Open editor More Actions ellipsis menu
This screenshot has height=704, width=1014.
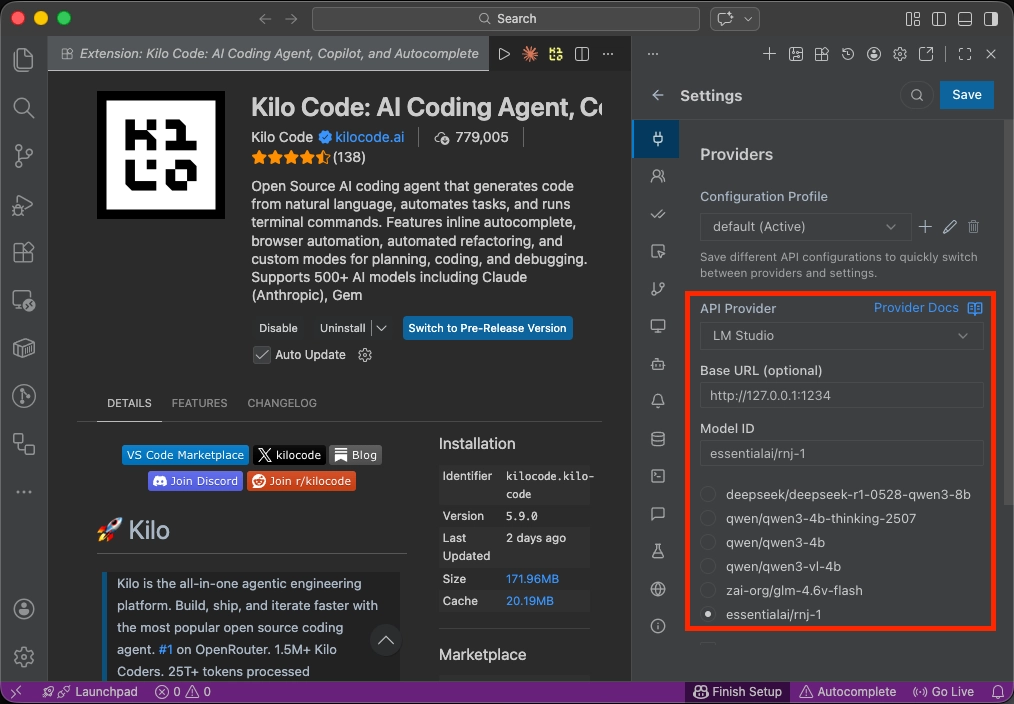608,54
